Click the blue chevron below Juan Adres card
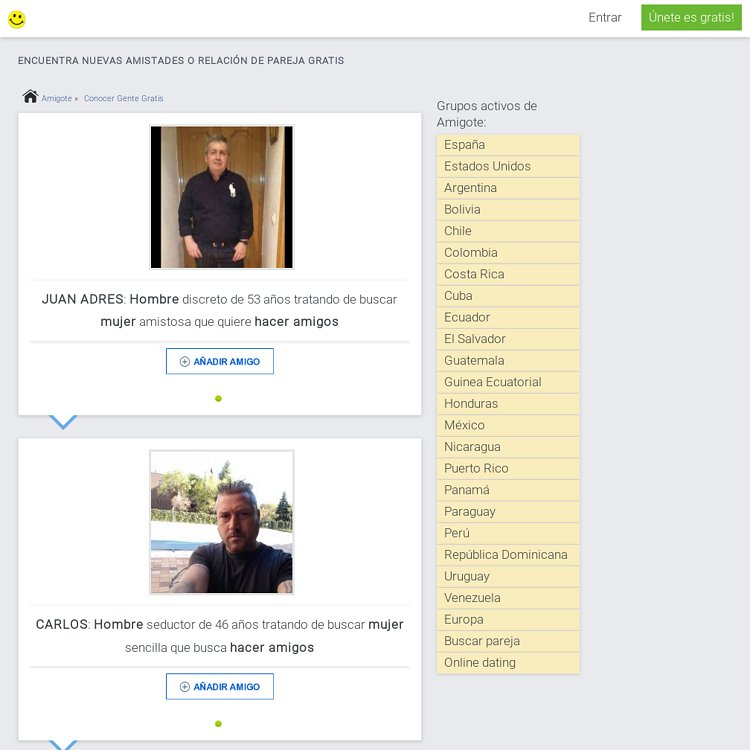Viewport: 750px width, 750px height. 63,422
